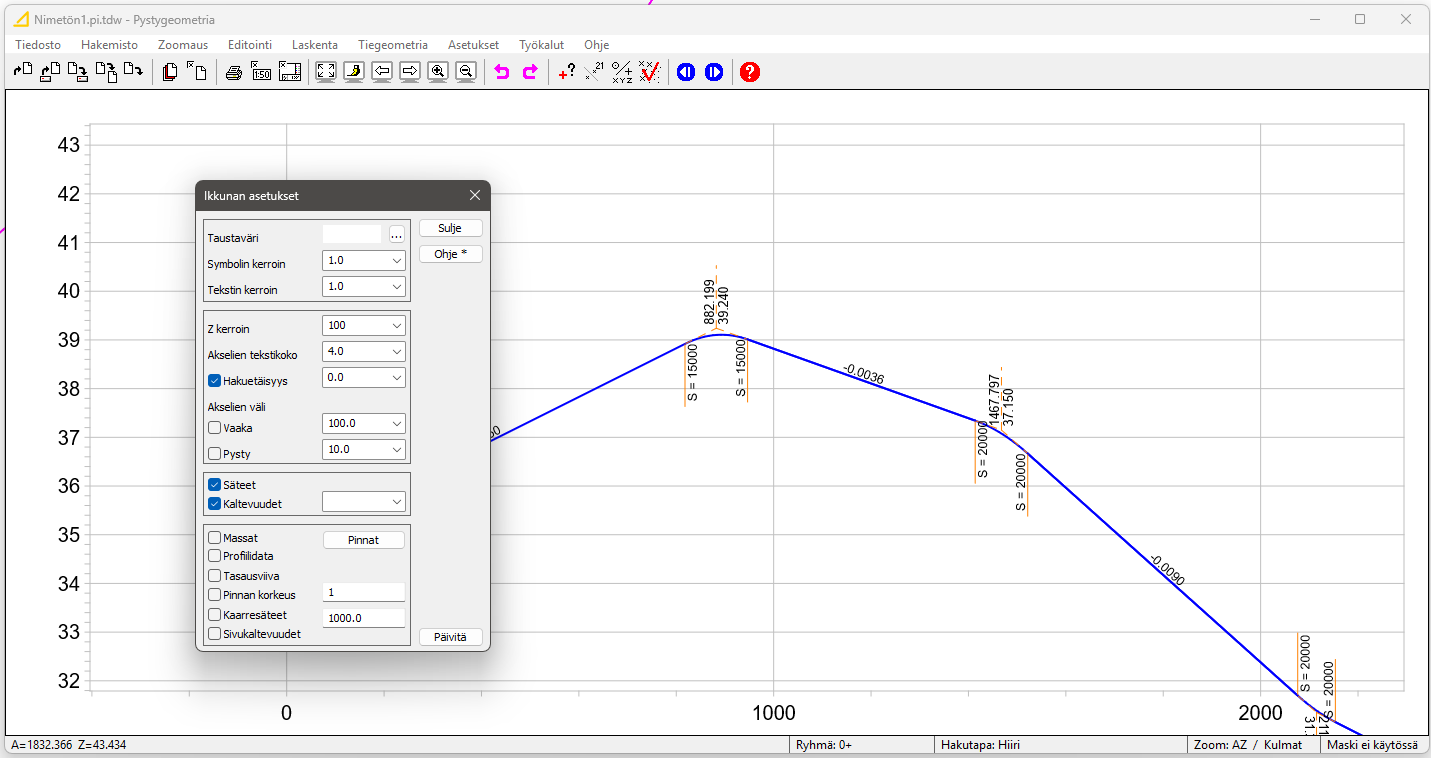Click the zoom-to-fit full extent icon
The height and width of the screenshot is (758, 1431).
(x=326, y=72)
